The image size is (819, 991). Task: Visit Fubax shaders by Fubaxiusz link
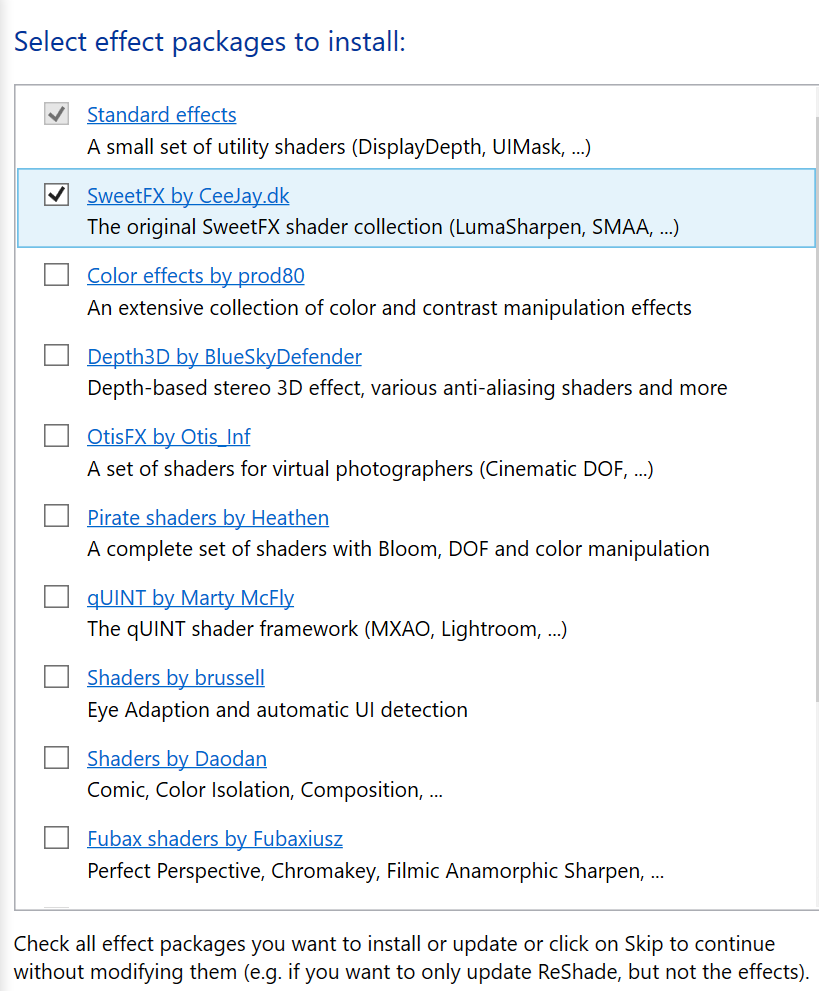tap(215, 839)
